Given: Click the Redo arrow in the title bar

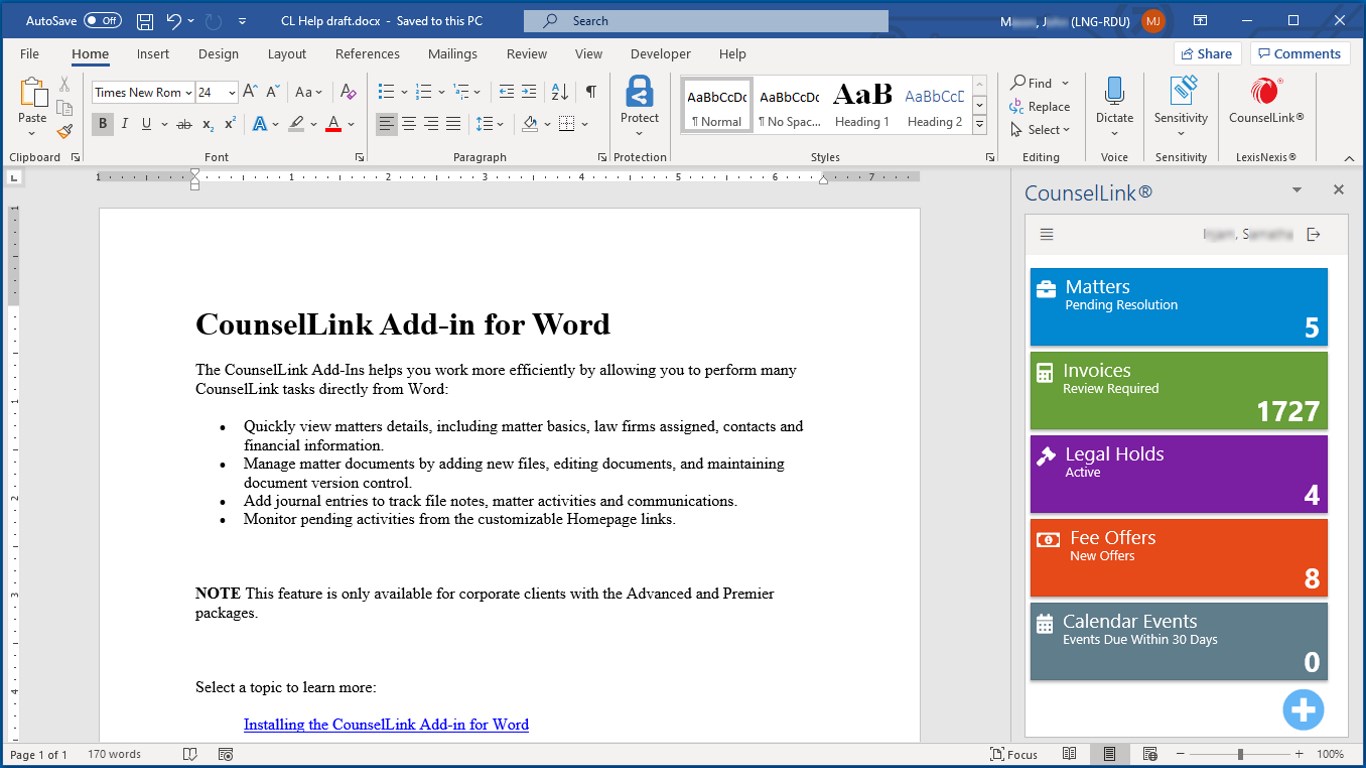Looking at the screenshot, I should (213, 21).
